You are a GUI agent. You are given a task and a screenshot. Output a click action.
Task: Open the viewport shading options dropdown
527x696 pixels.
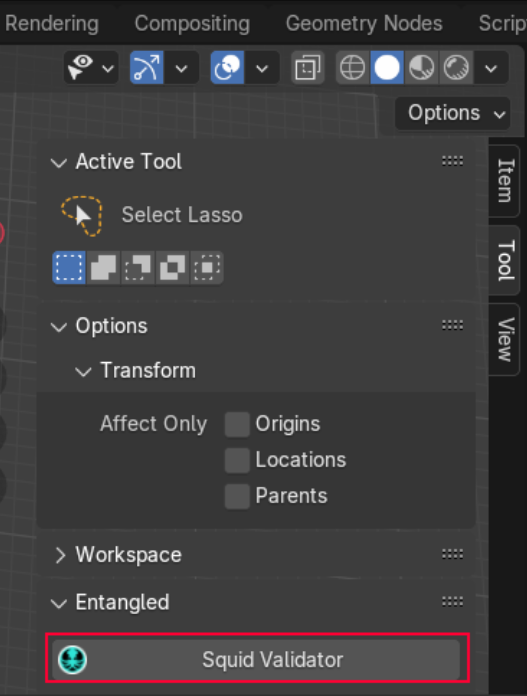pyautogui.click(x=491, y=68)
